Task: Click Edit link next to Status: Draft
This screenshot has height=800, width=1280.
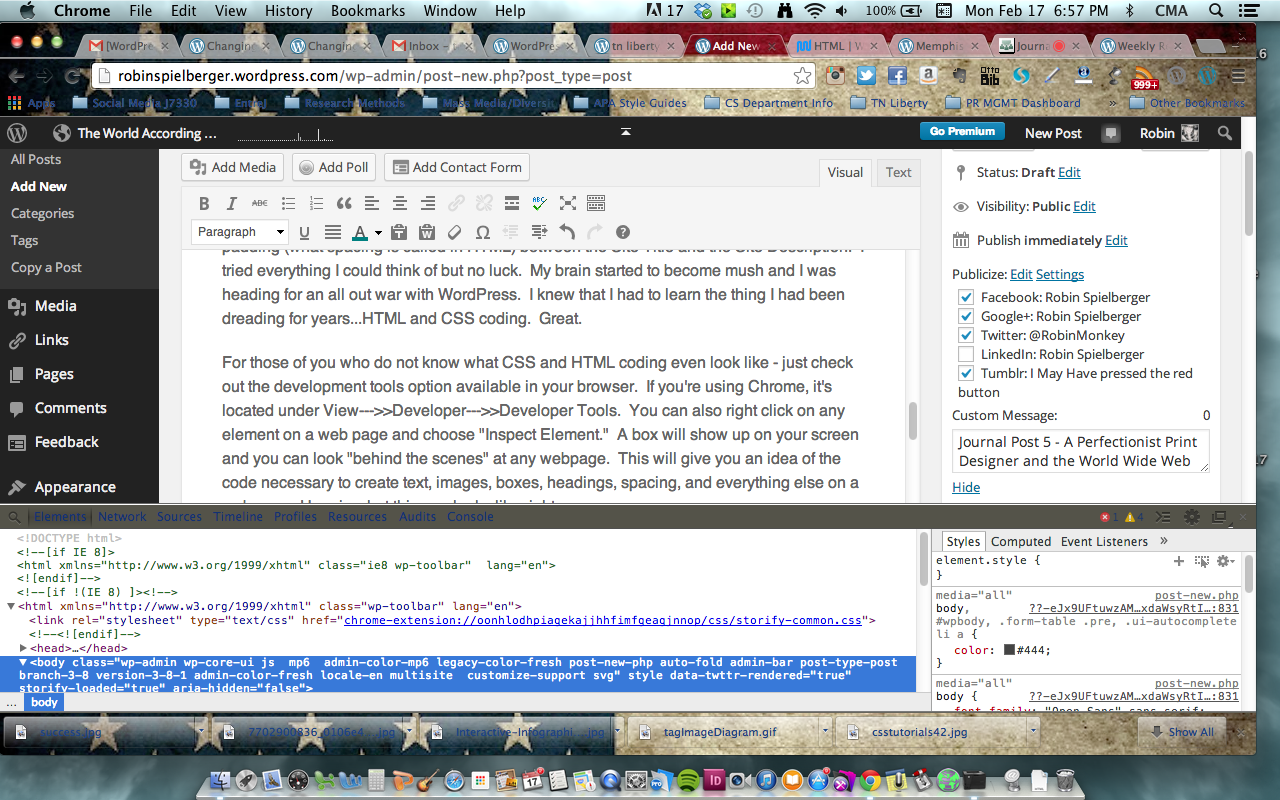Action: pos(1069,172)
